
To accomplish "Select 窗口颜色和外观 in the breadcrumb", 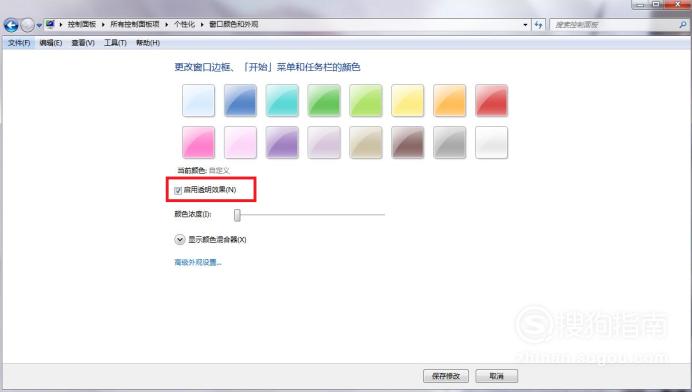I will pyautogui.click(x=233, y=24).
